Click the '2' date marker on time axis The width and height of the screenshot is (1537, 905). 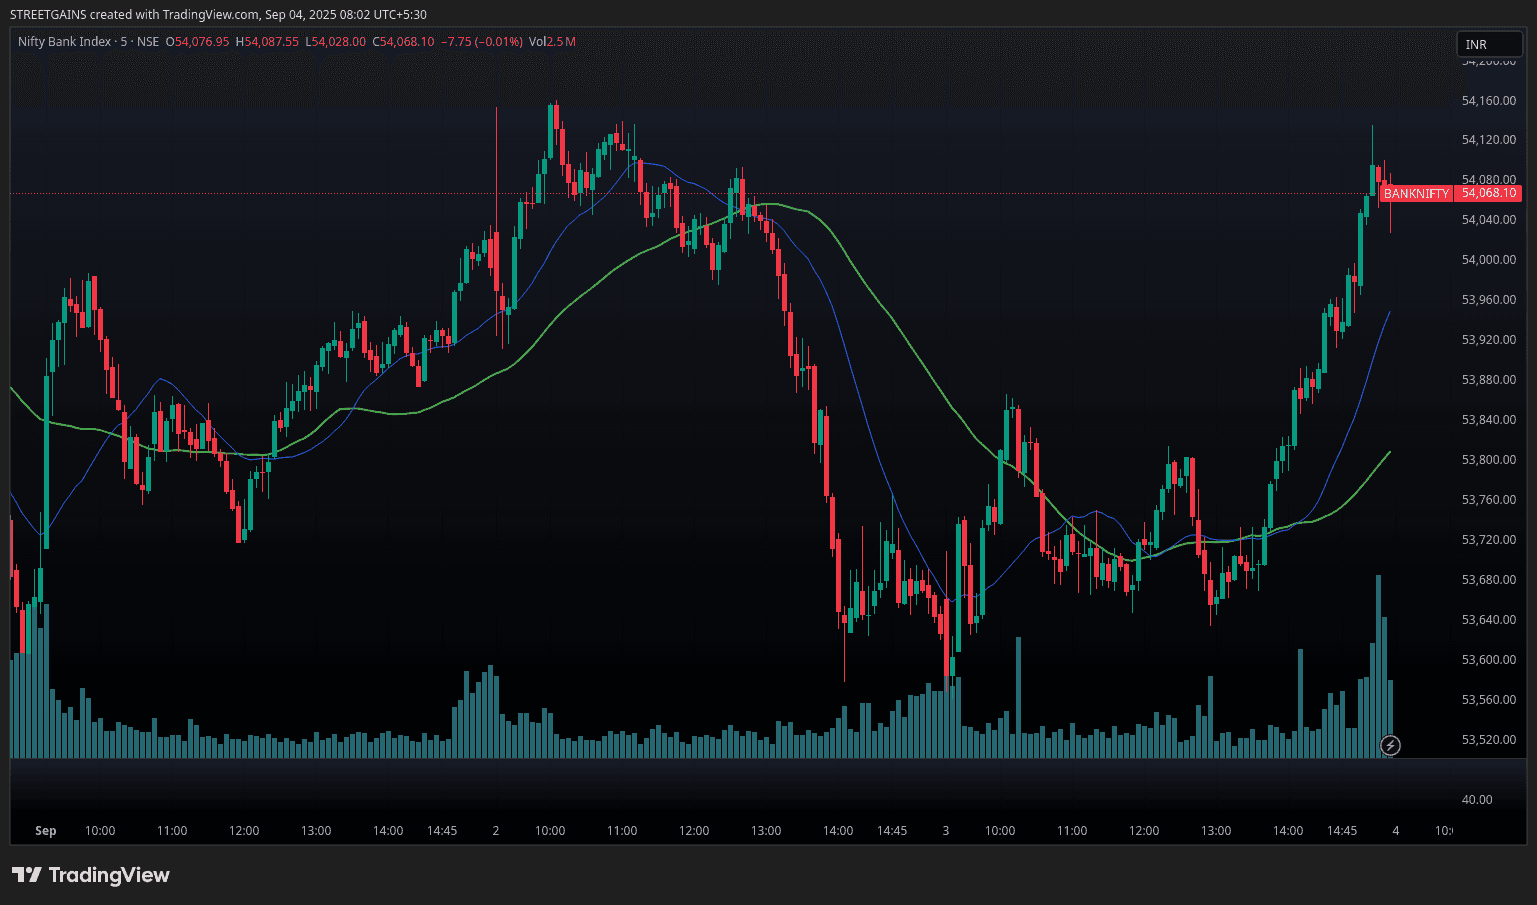[496, 831]
